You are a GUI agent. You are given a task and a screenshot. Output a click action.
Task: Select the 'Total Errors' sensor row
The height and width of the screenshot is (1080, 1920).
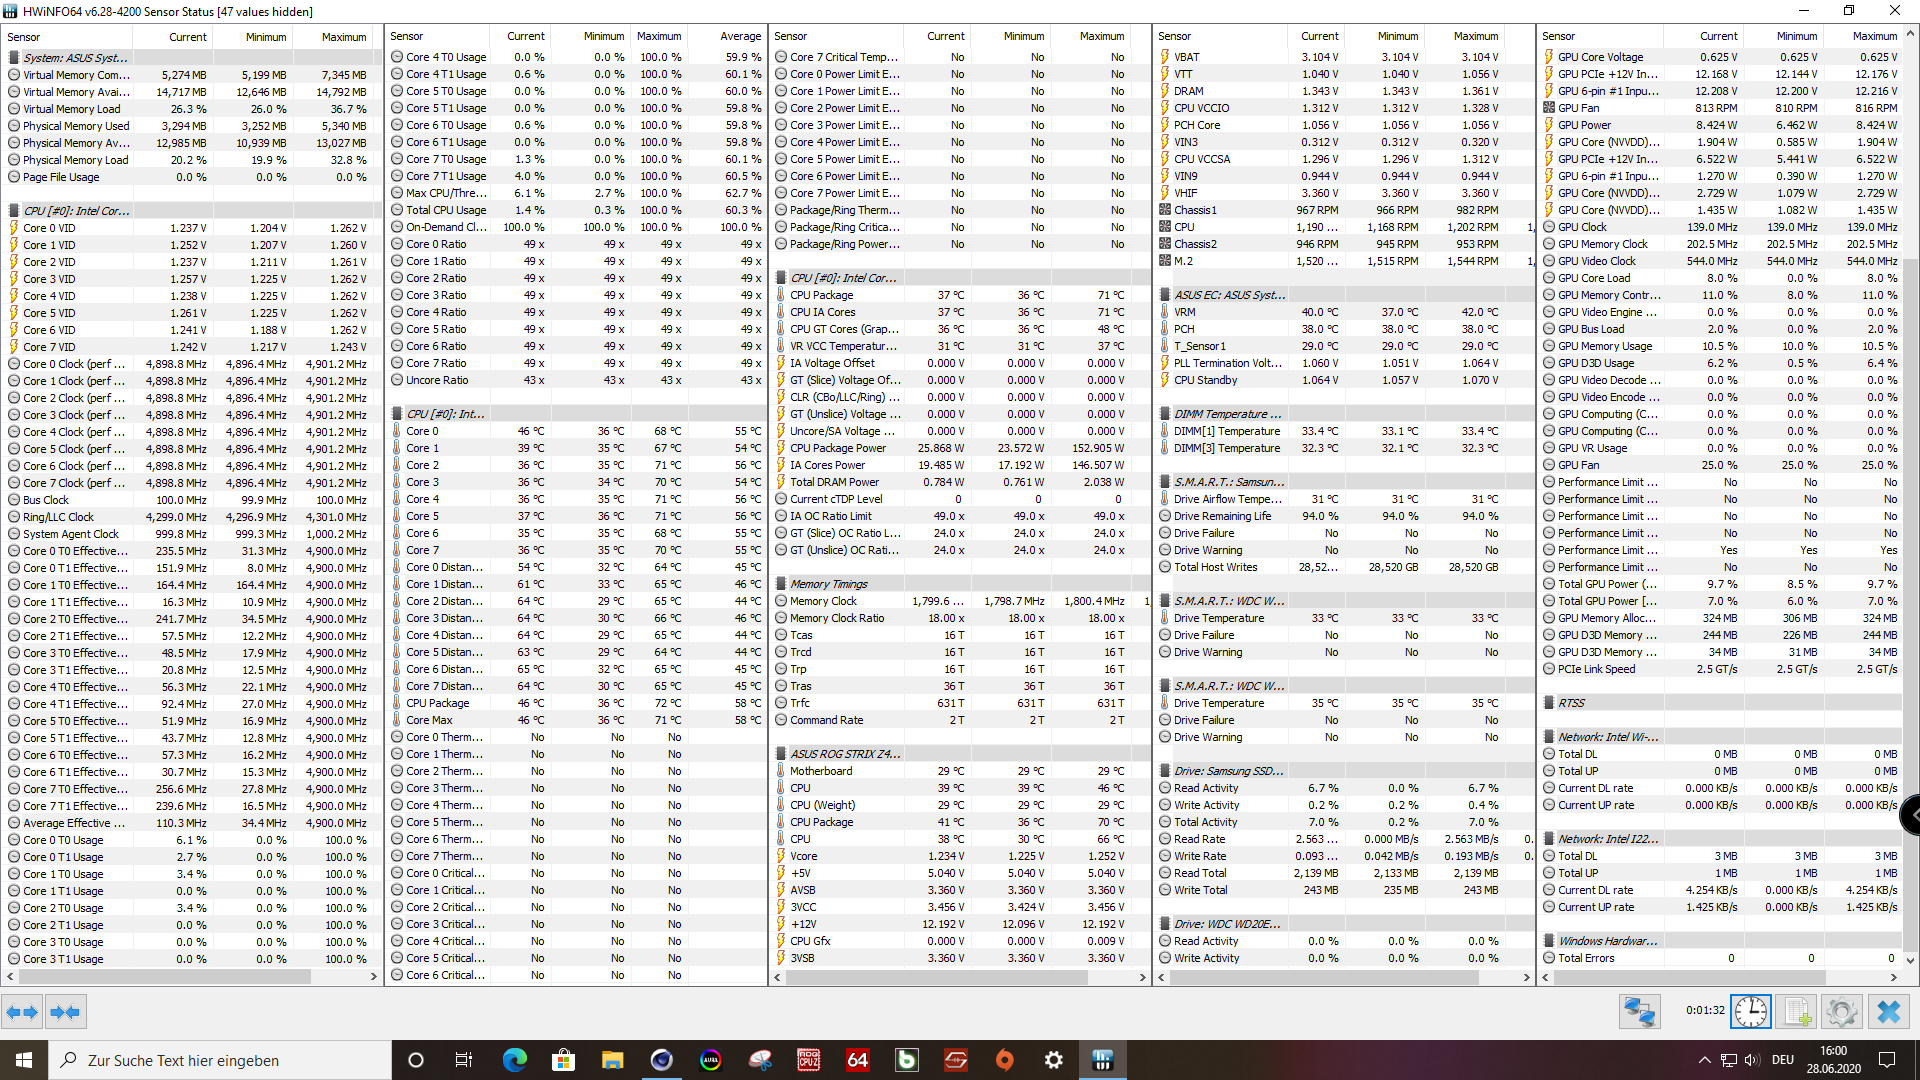click(x=1720, y=958)
